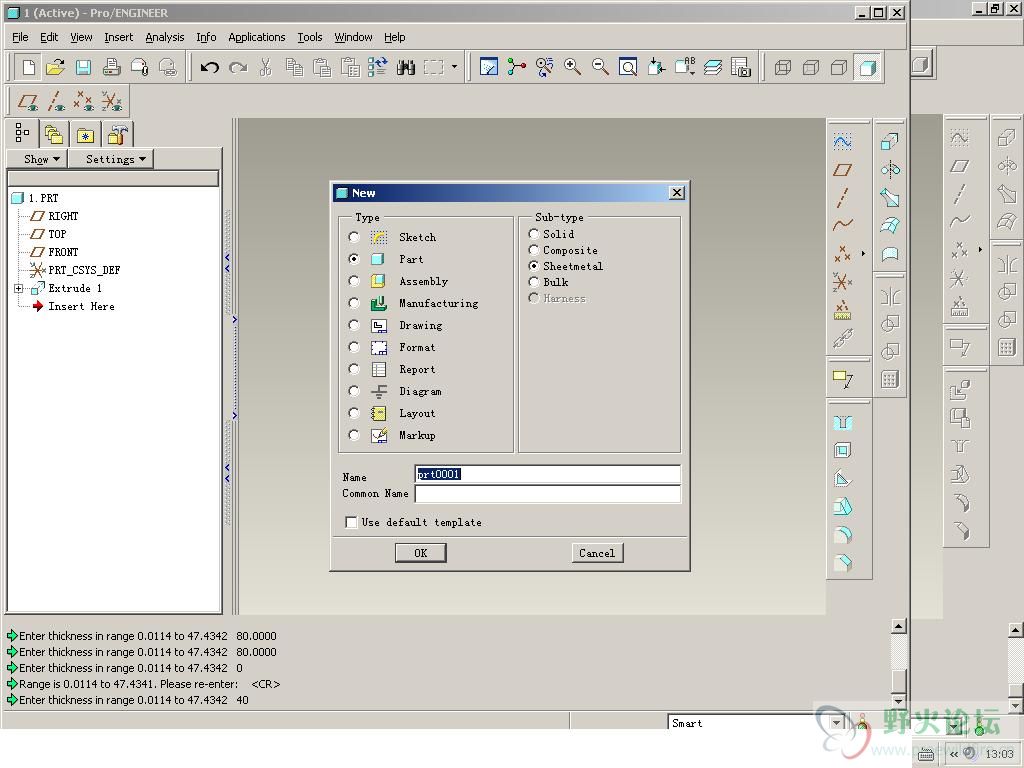This screenshot has width=1024, height=768.
Task: Select Hidden Line display icon
Action: pos(810,67)
